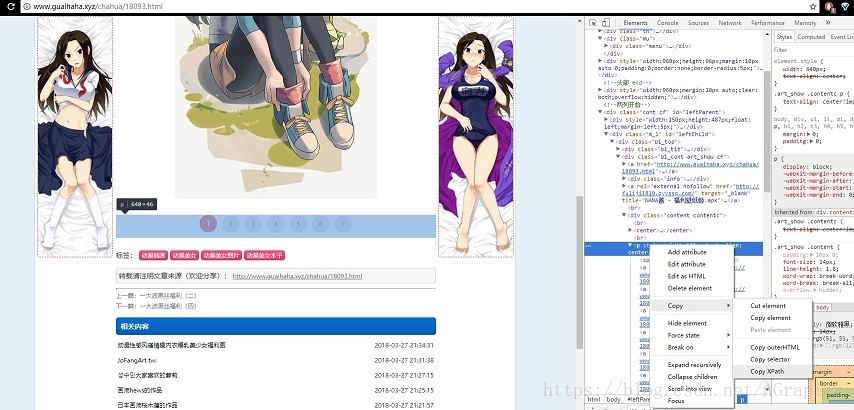
Task: Activate the DevTools inspect element picker
Action: point(593,23)
